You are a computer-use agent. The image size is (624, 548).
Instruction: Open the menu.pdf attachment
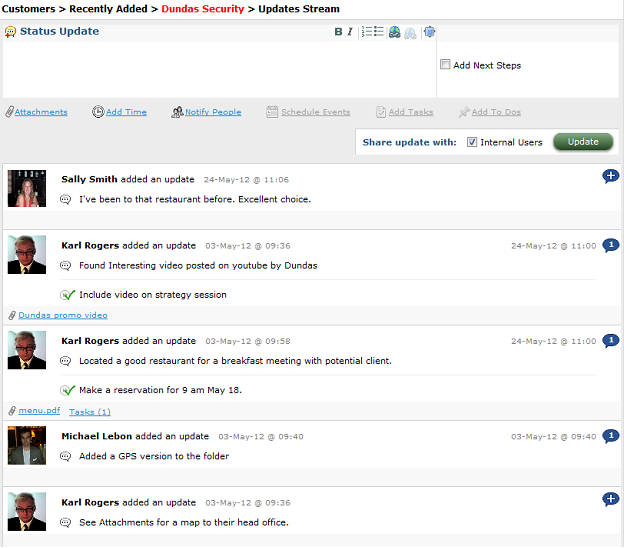39,410
